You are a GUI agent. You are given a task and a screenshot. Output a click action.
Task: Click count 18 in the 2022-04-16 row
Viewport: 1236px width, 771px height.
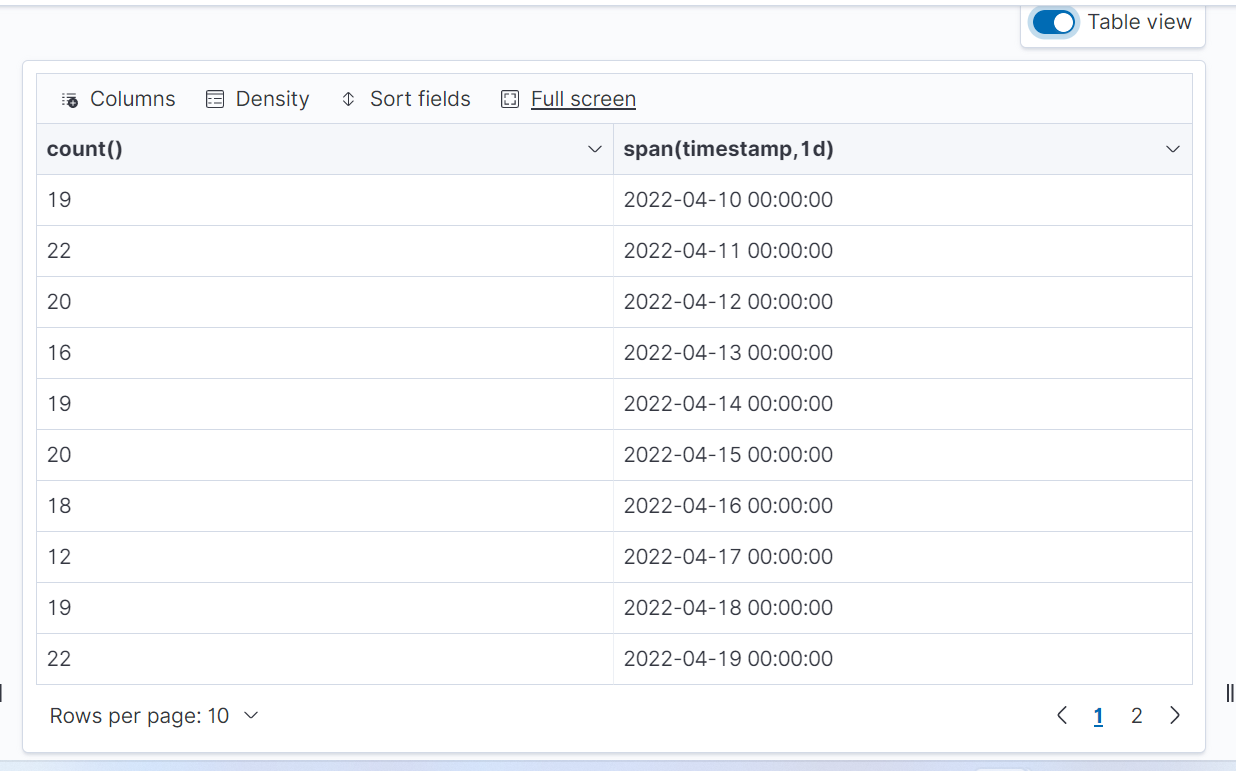tap(325, 506)
